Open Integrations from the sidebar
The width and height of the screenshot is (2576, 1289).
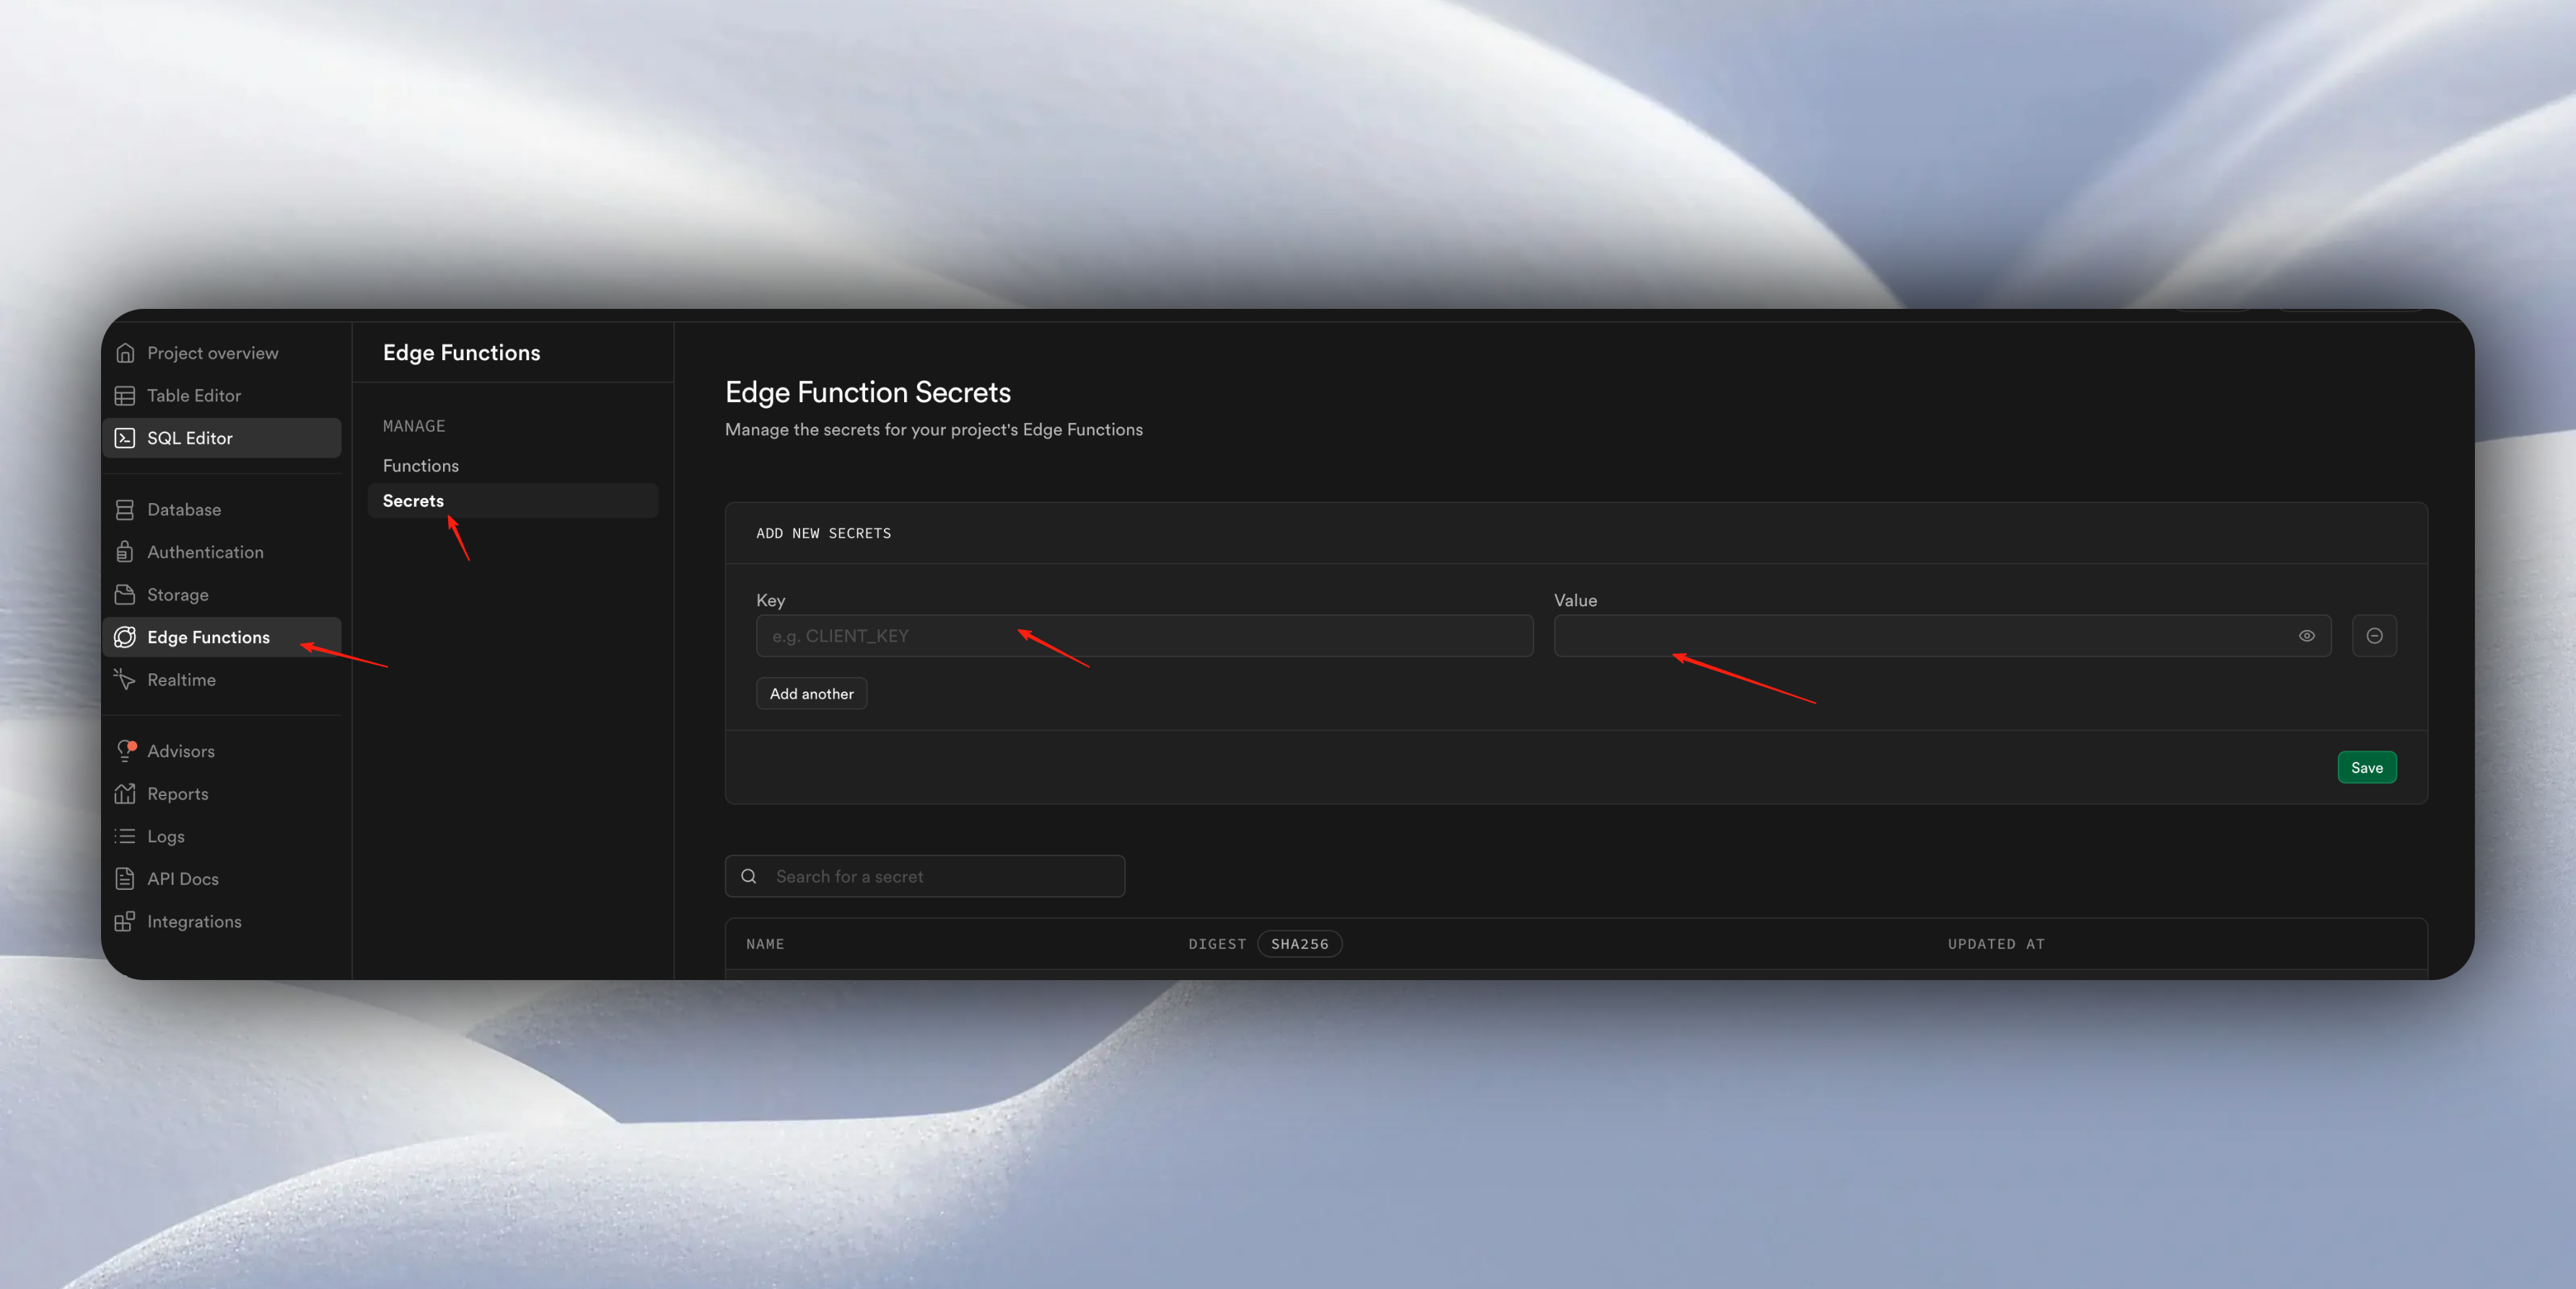pyautogui.click(x=194, y=921)
